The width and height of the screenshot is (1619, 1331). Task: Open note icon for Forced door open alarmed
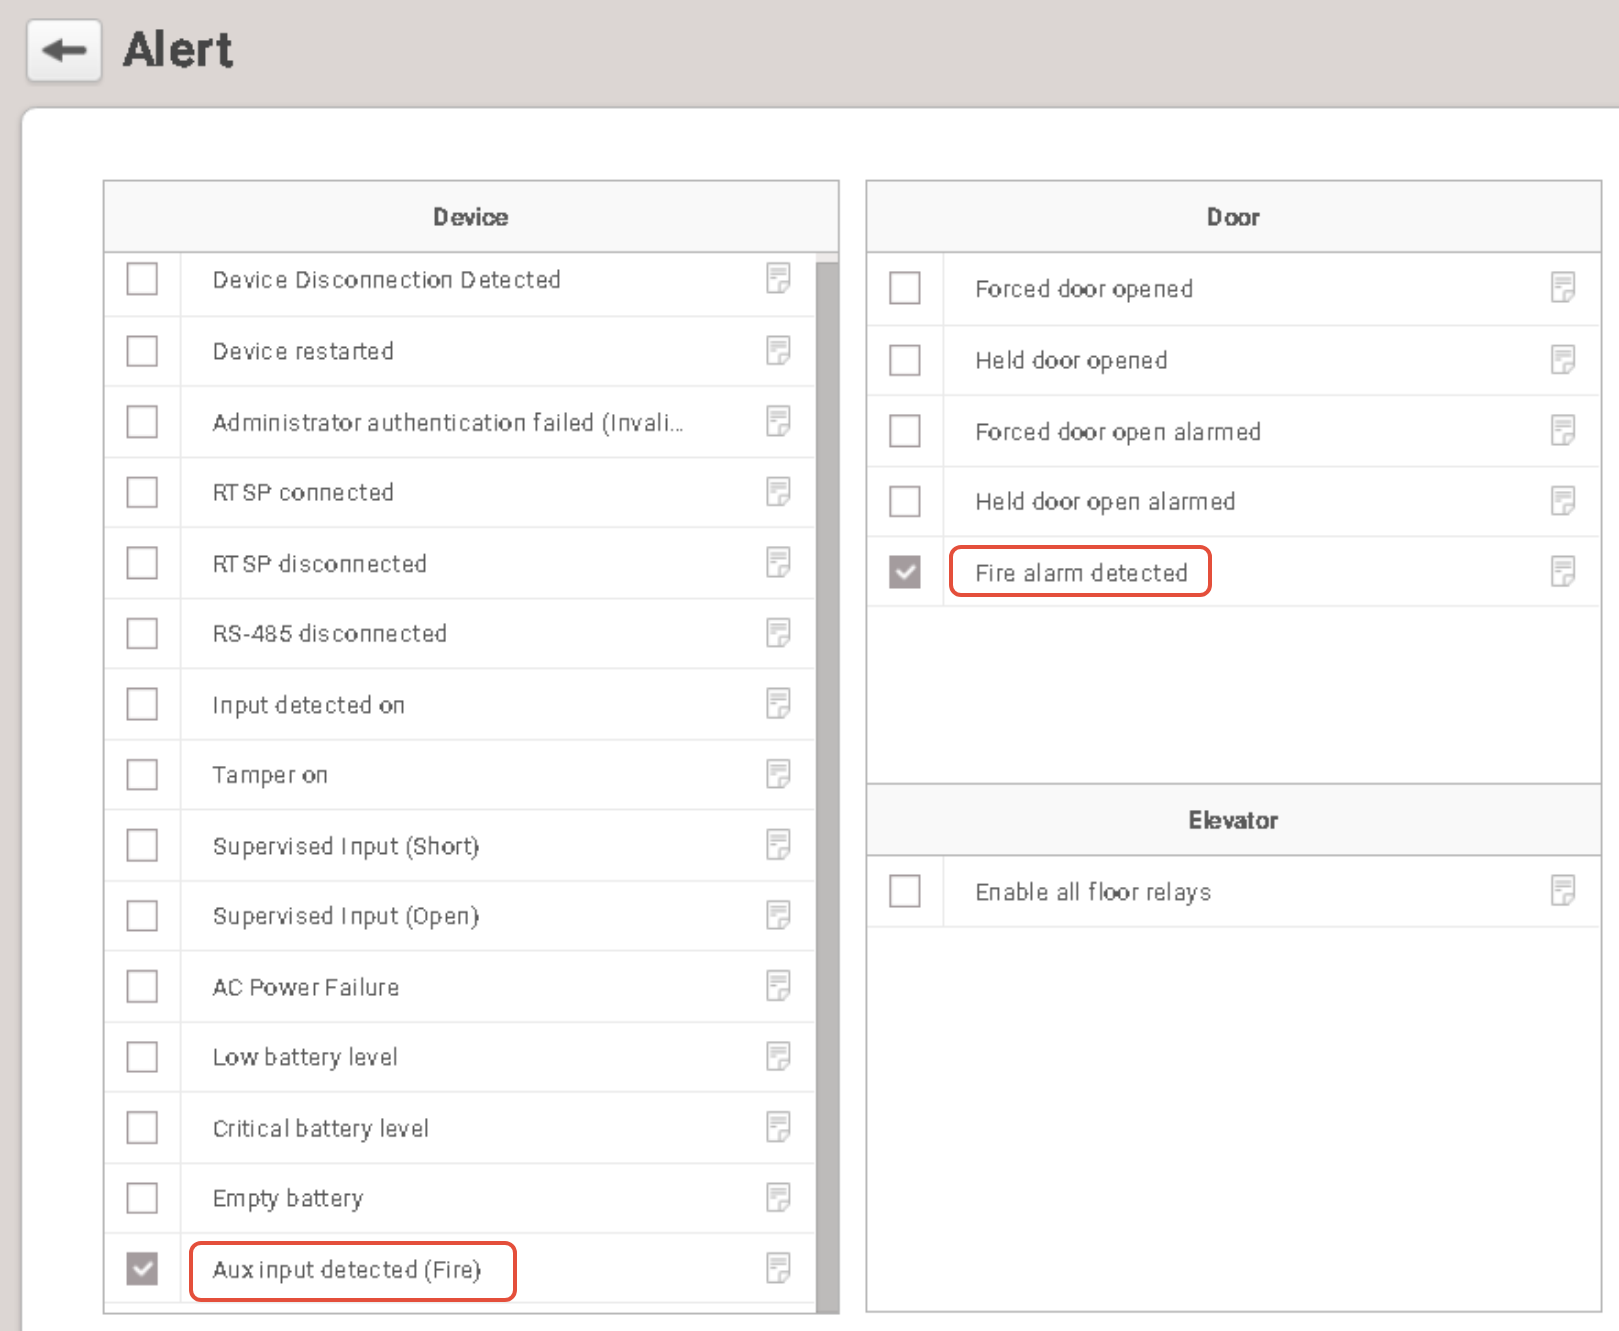[1563, 430]
